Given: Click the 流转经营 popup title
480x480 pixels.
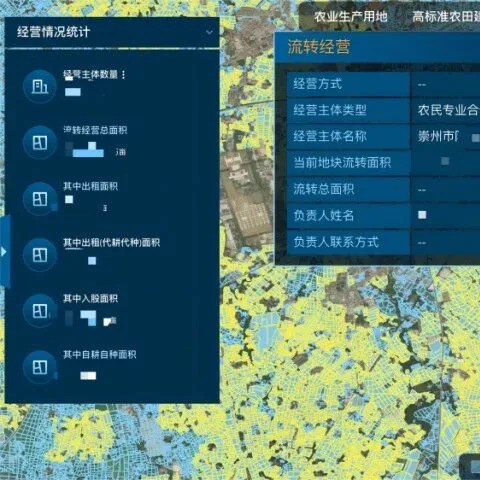Looking at the screenshot, I should coord(319,47).
